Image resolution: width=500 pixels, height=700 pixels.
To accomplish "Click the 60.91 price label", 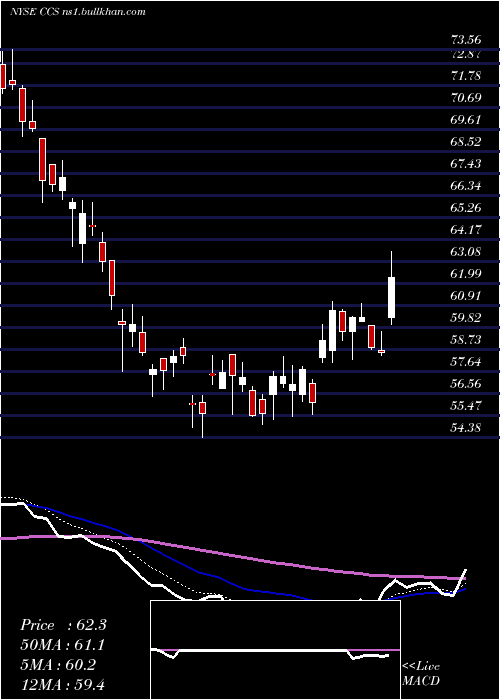I will [466, 296].
